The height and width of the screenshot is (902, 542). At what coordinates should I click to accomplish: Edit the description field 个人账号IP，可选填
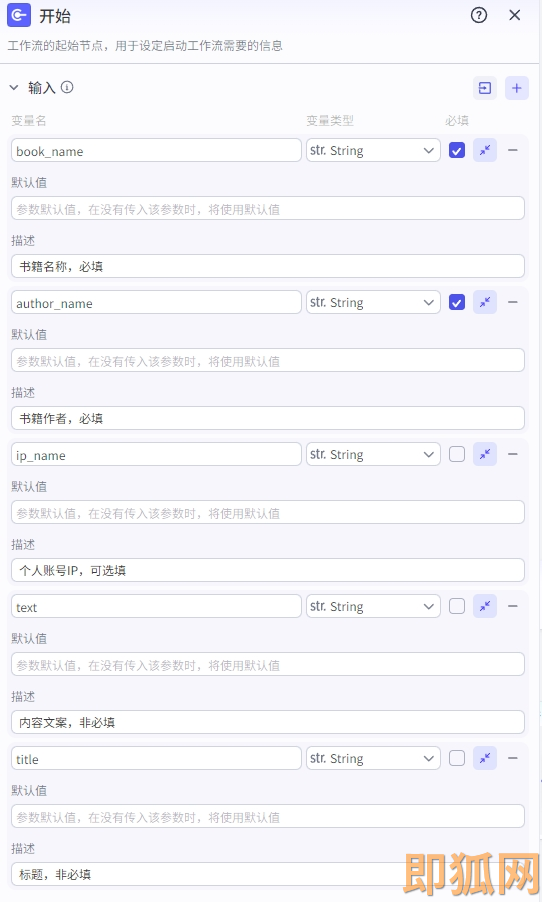[268, 570]
